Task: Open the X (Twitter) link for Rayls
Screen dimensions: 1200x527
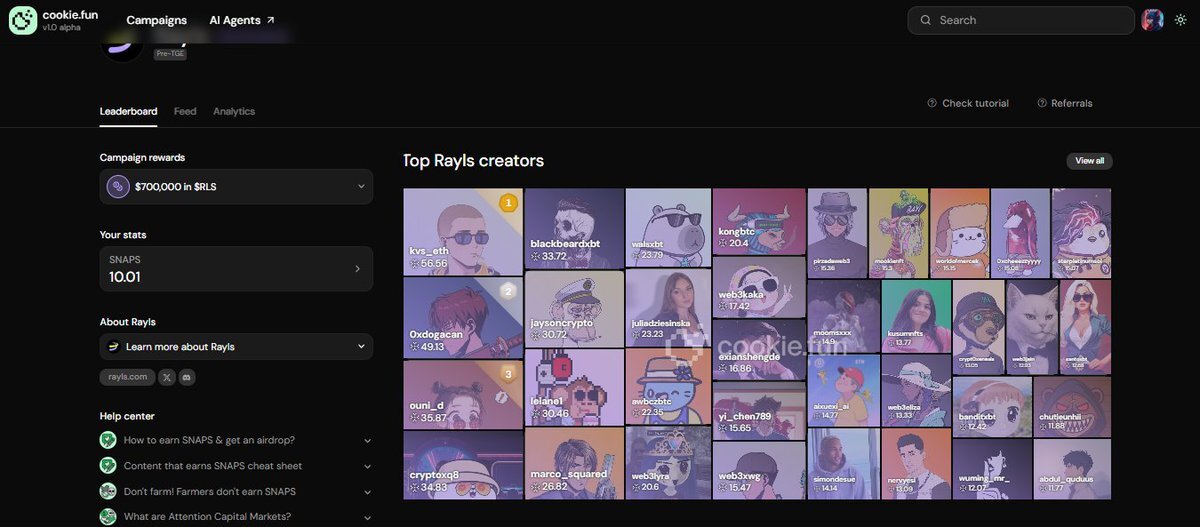Action: tap(167, 377)
